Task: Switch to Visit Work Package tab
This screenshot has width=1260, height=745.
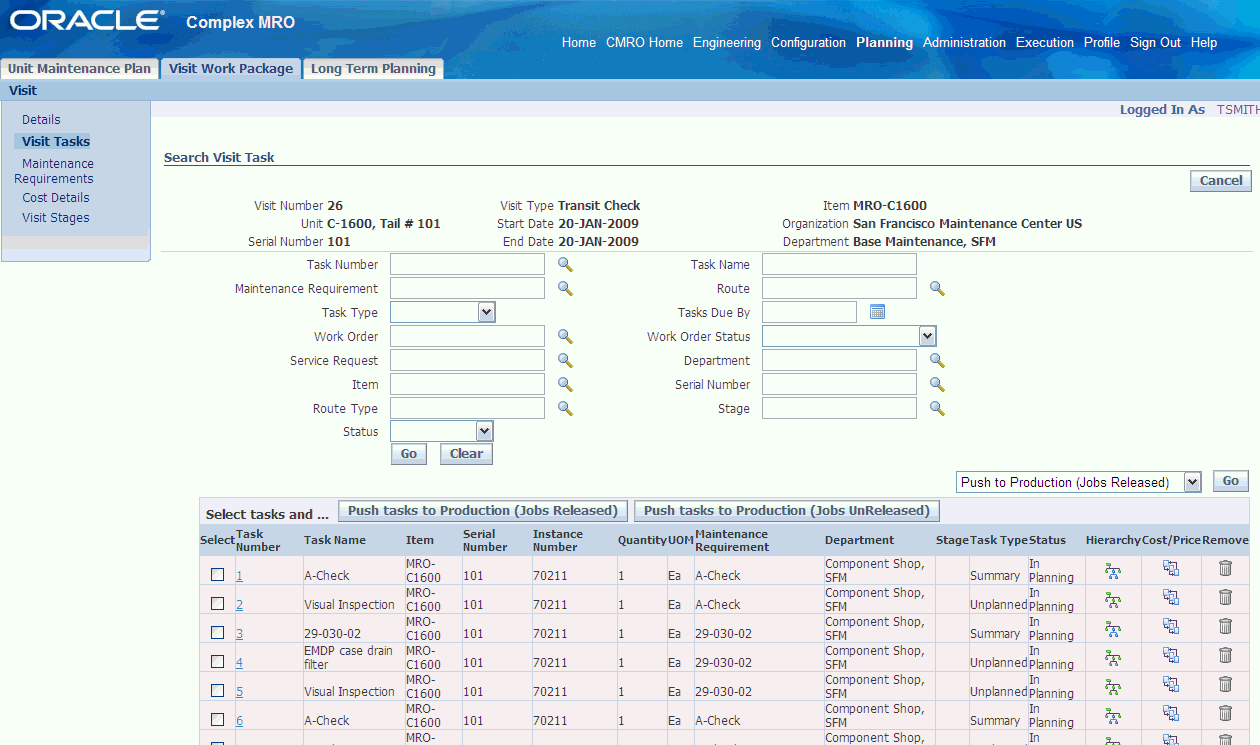Action: [x=231, y=69]
